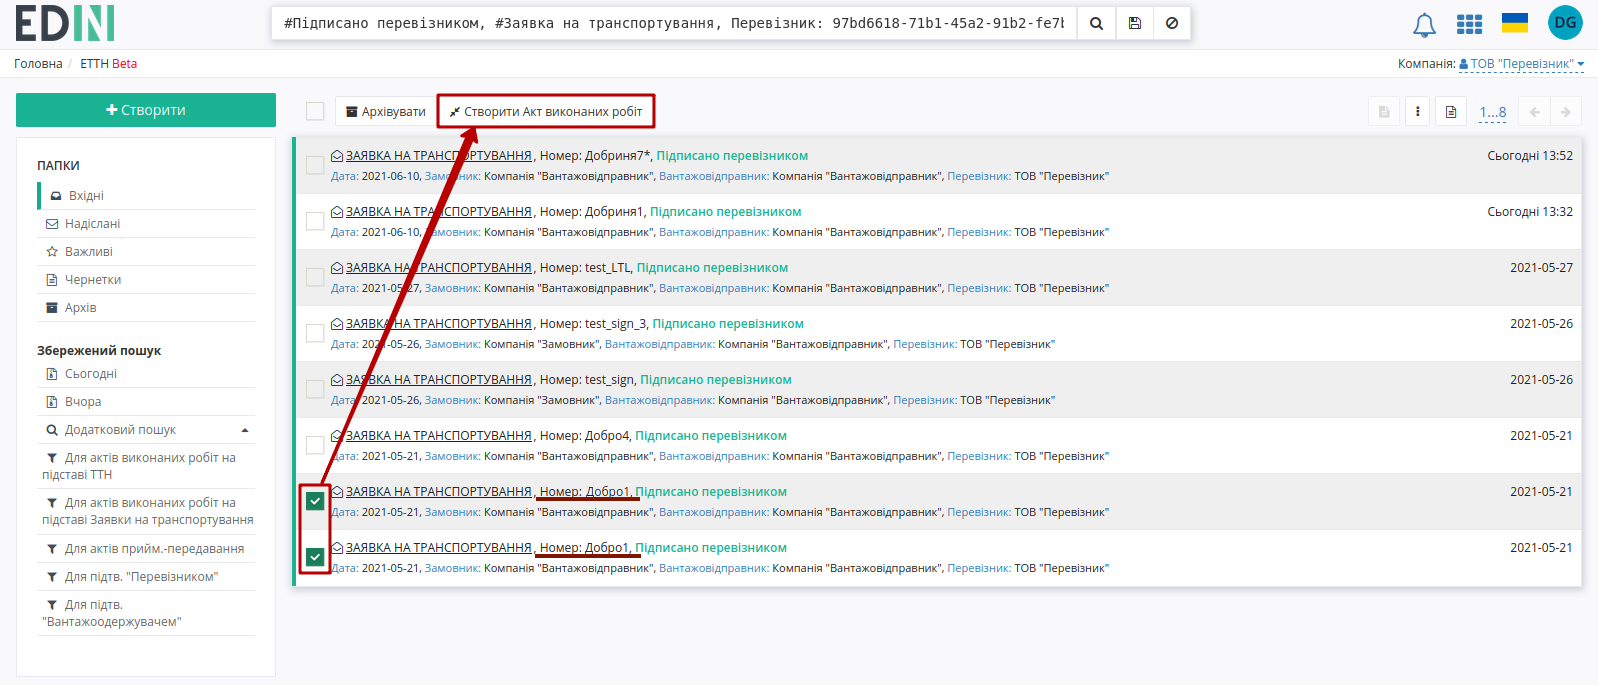Toggle the select-all checkbox in toolbar
Viewport: 1598px width, 685px height.
(x=315, y=111)
